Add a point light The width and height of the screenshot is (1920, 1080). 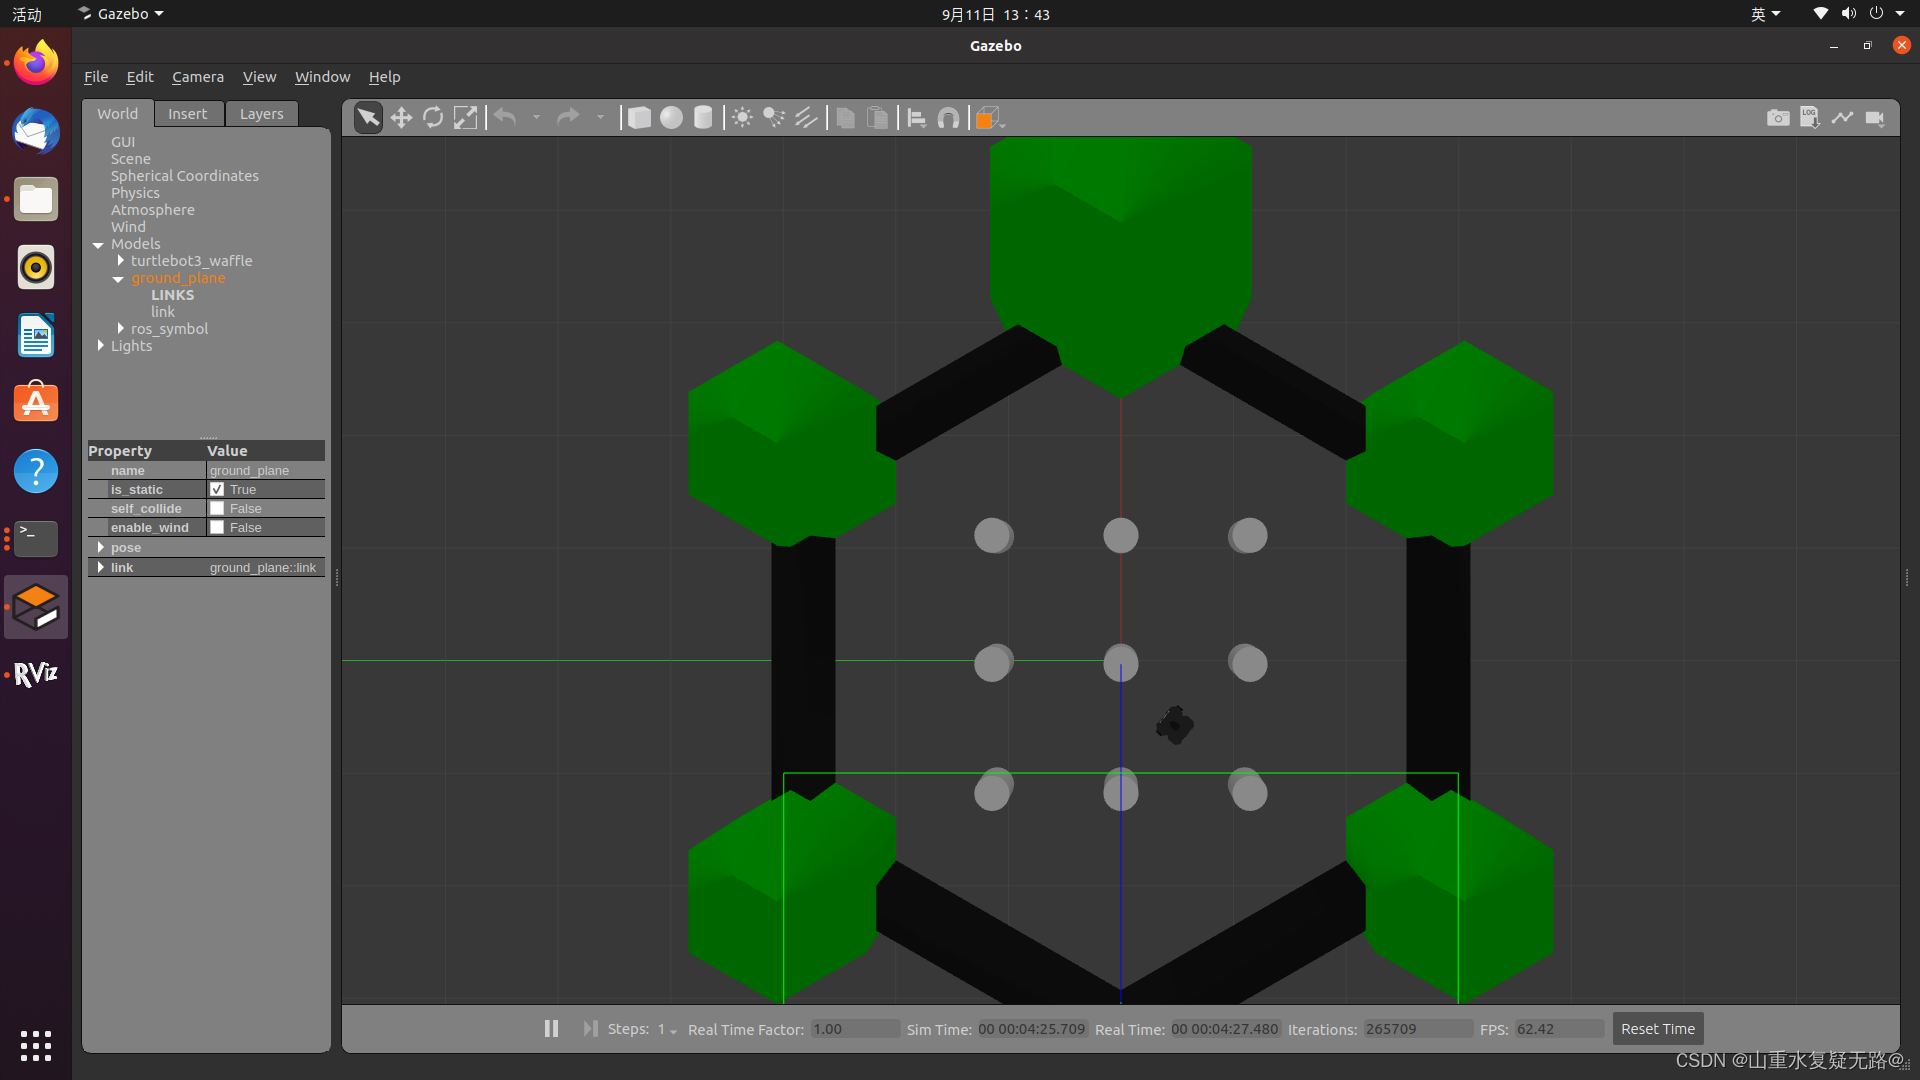[742, 118]
